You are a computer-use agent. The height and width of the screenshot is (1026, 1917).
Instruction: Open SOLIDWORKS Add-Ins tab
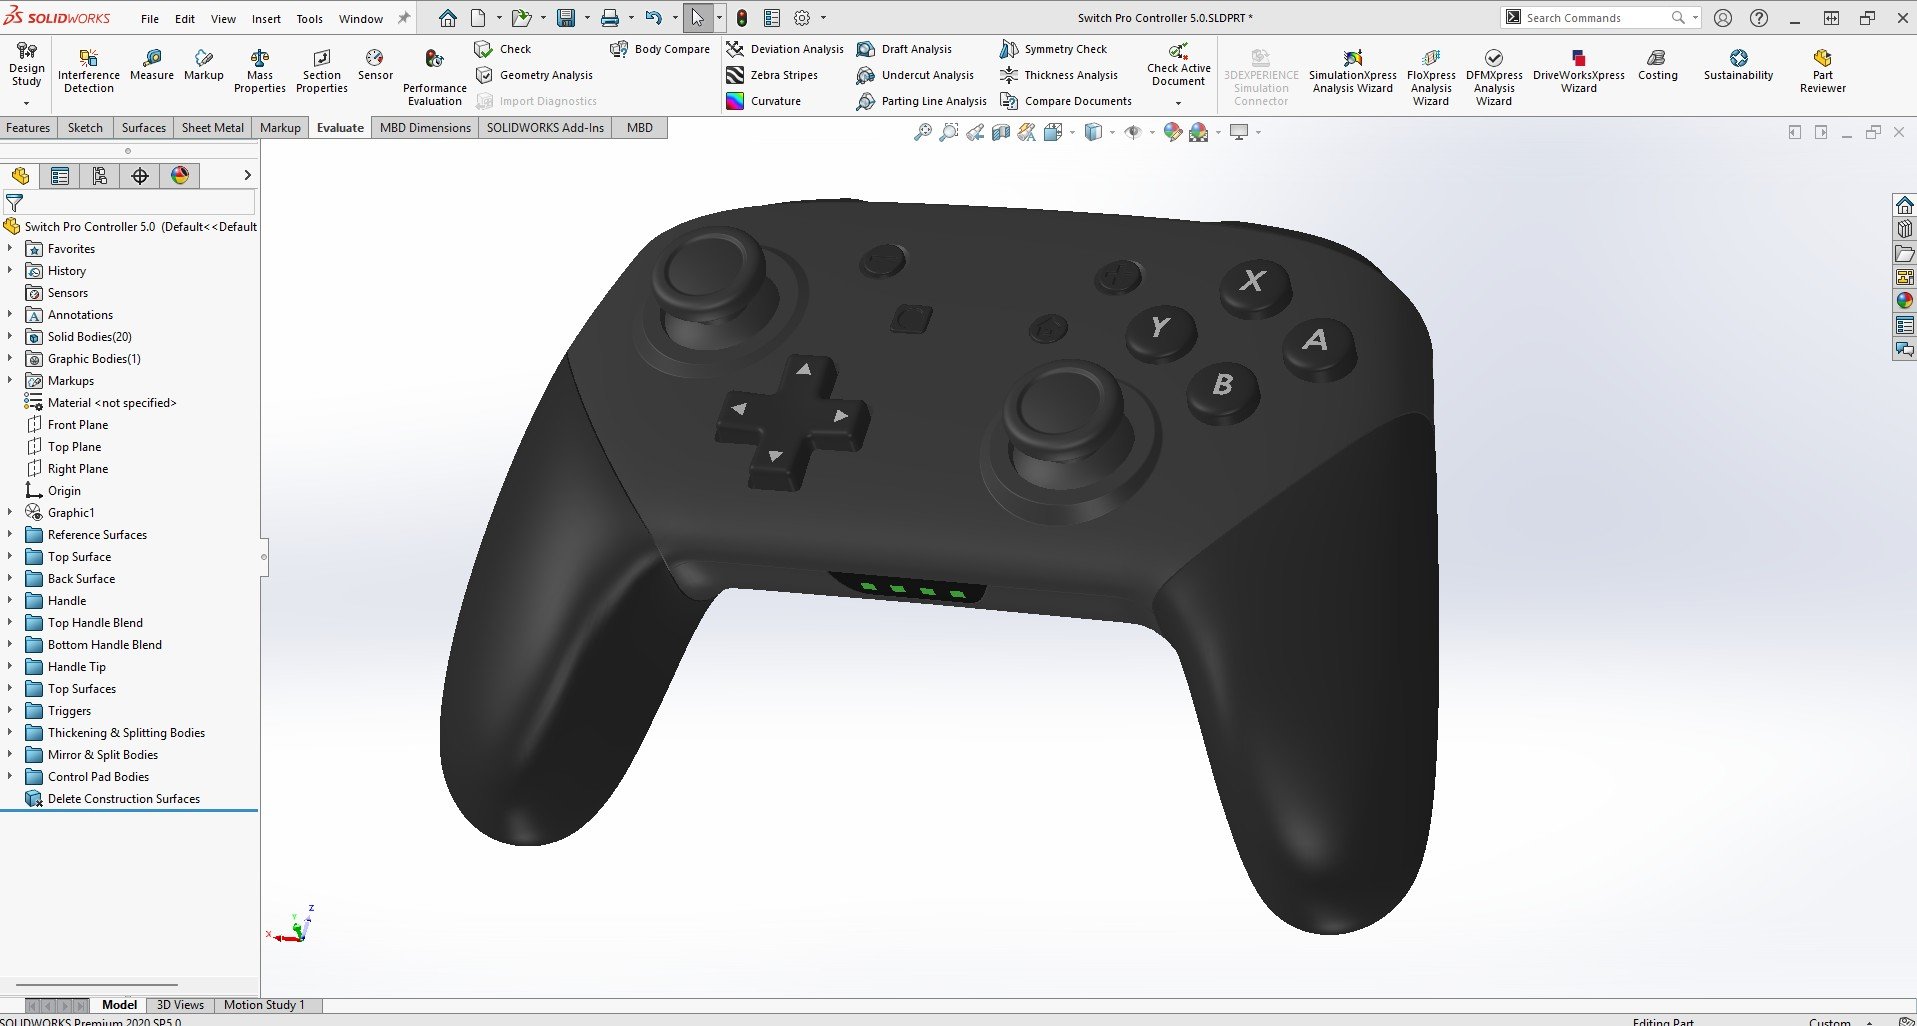coord(545,128)
